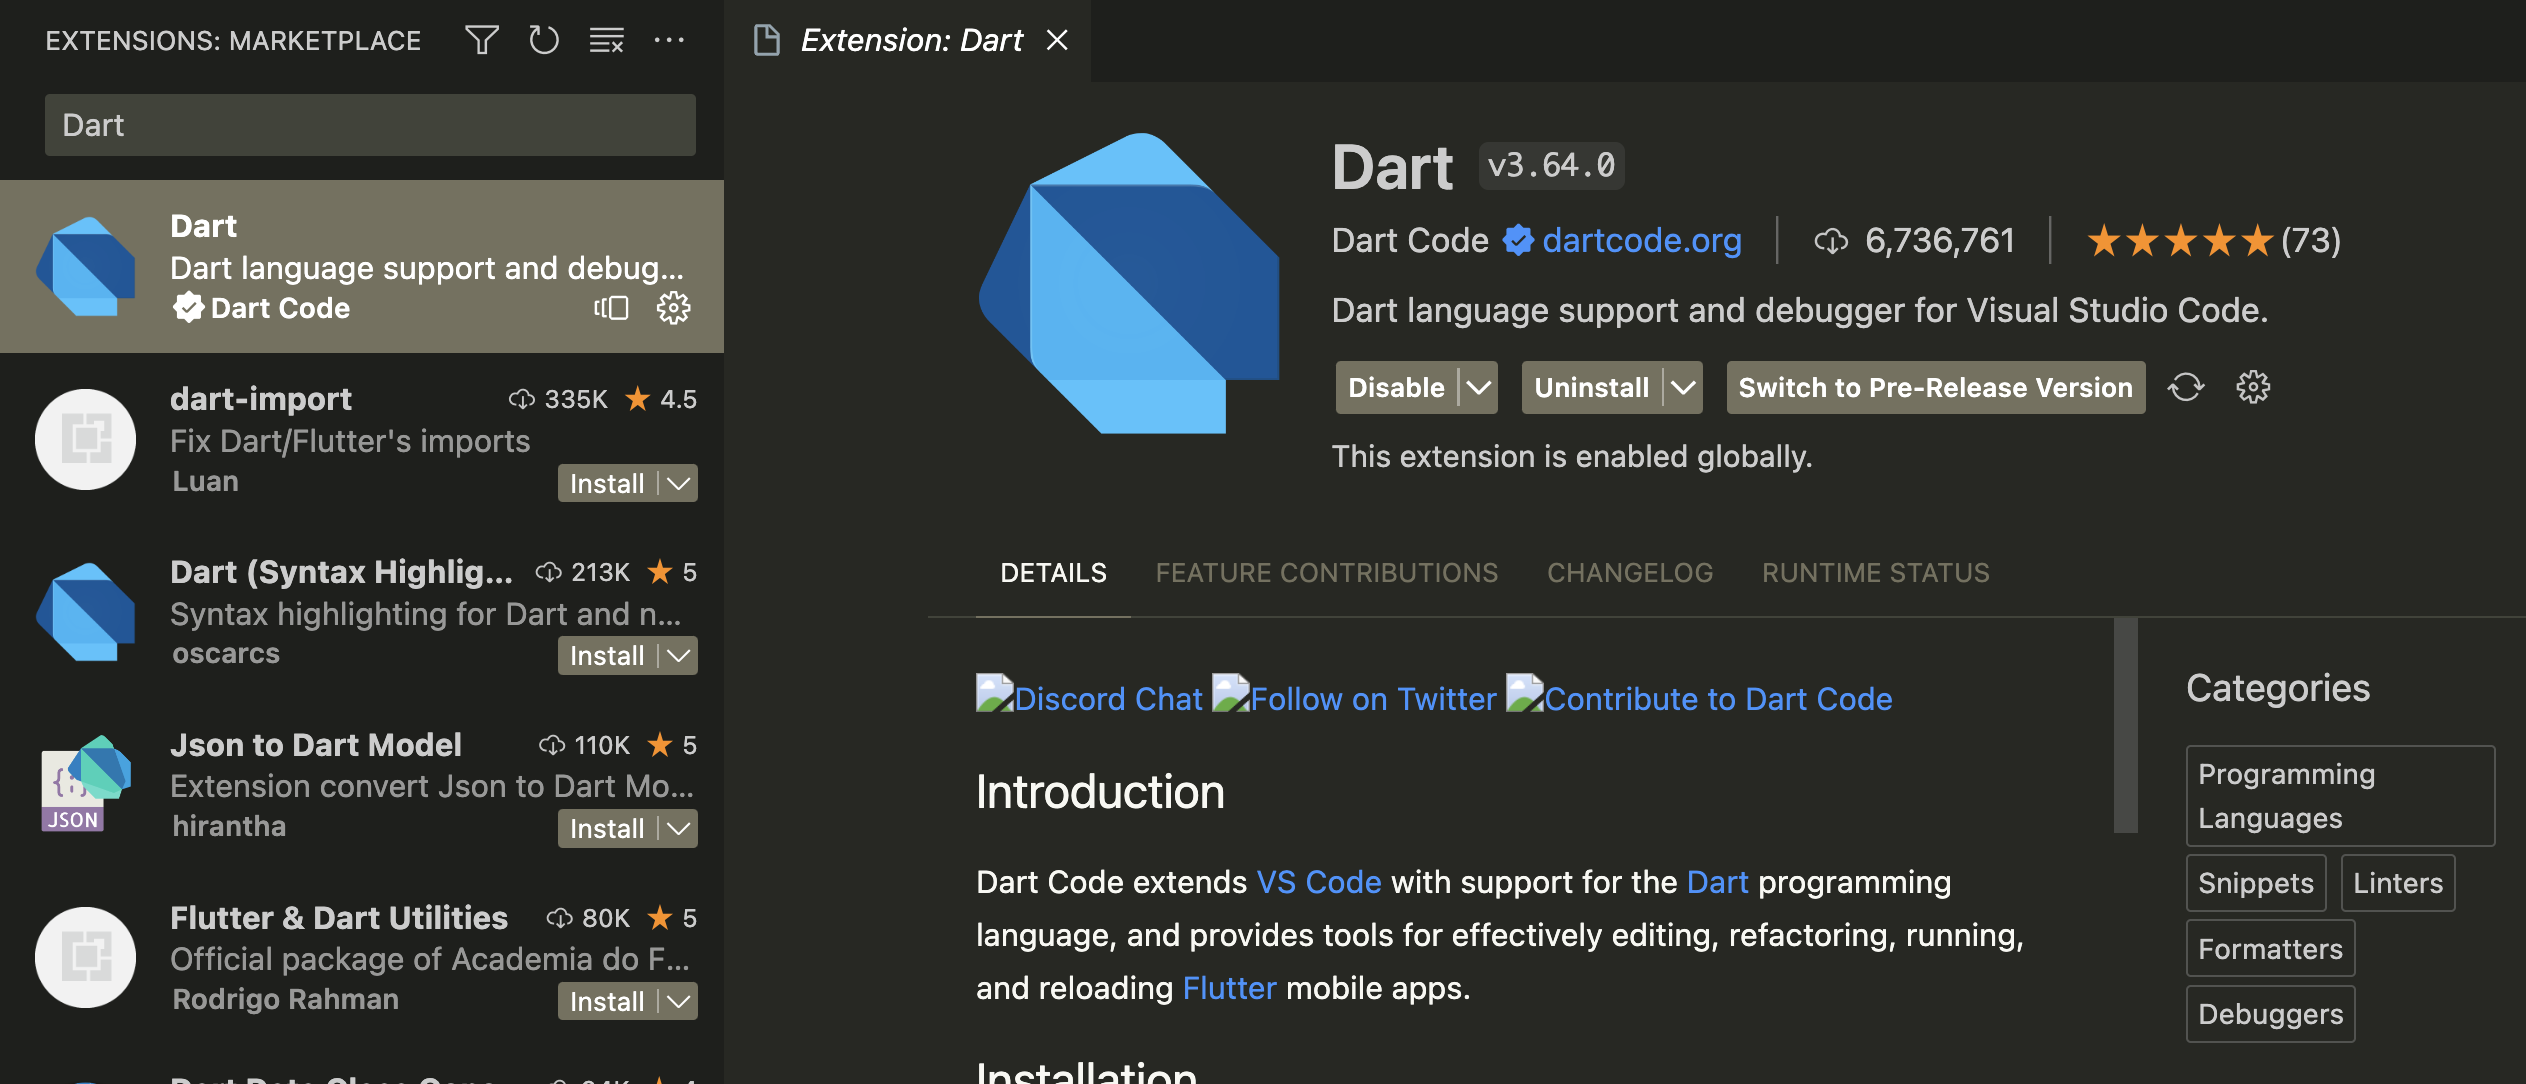Image resolution: width=2526 pixels, height=1084 pixels.
Task: Click the Formatters category tag
Action: coord(2270,949)
